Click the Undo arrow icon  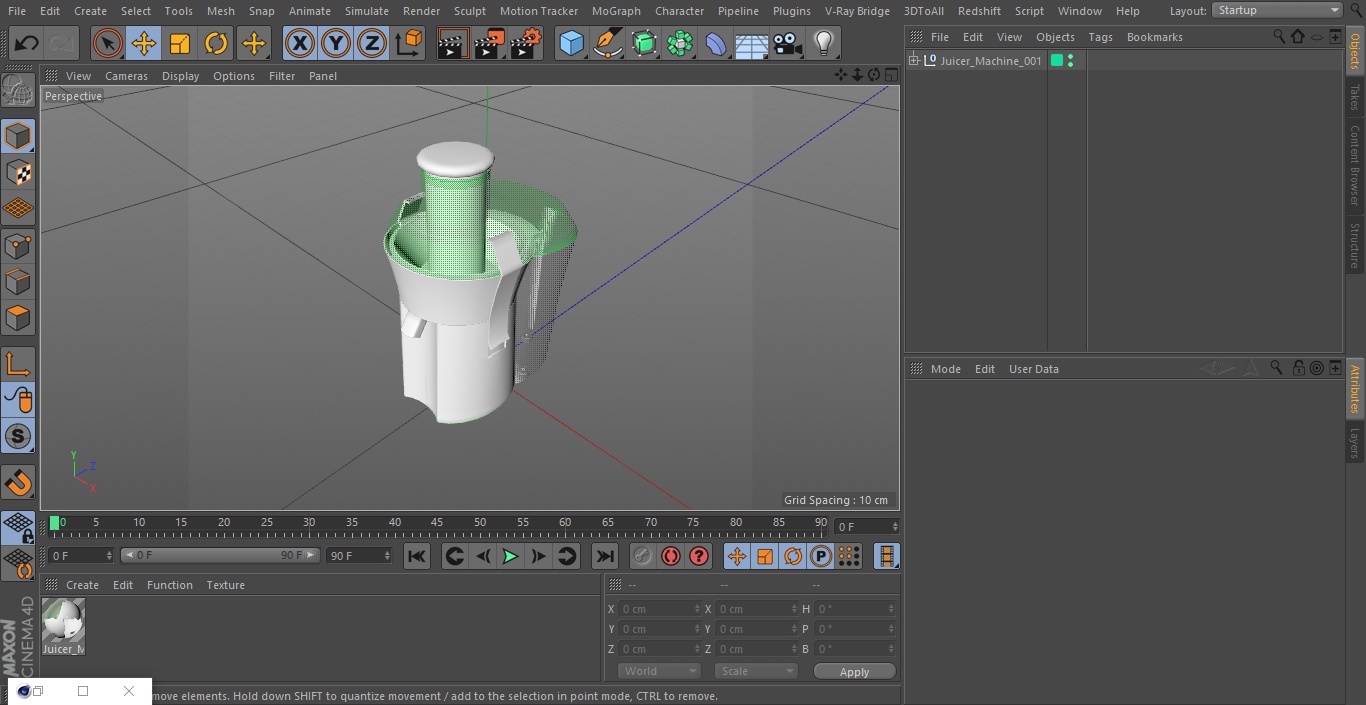click(x=27, y=43)
